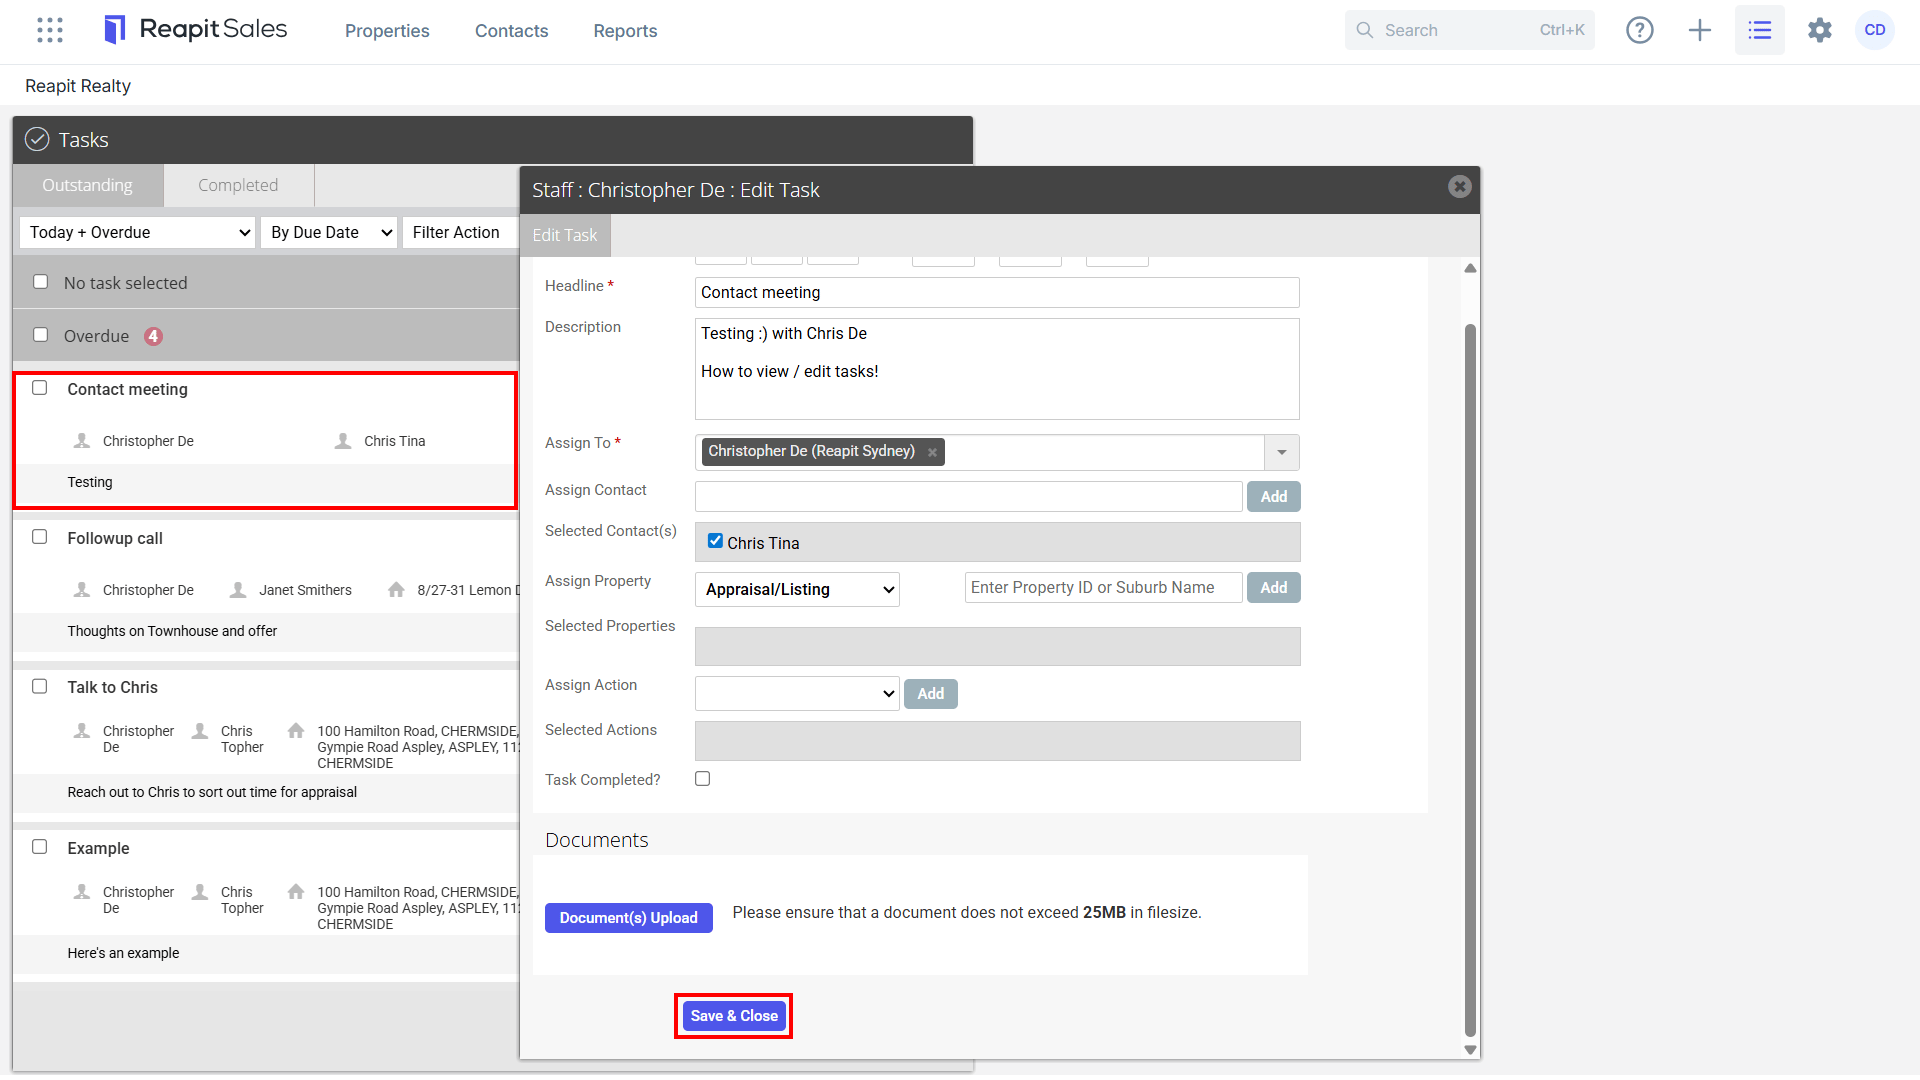Open the Assign To dropdown arrow

(x=1282, y=452)
